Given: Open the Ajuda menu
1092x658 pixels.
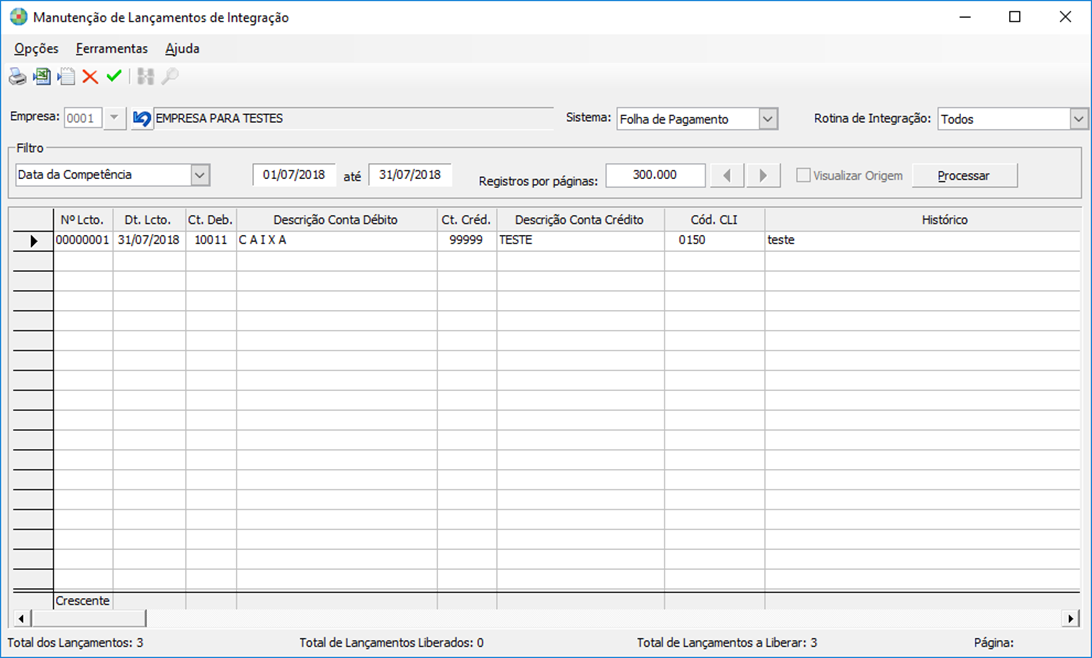Looking at the screenshot, I should point(182,49).
